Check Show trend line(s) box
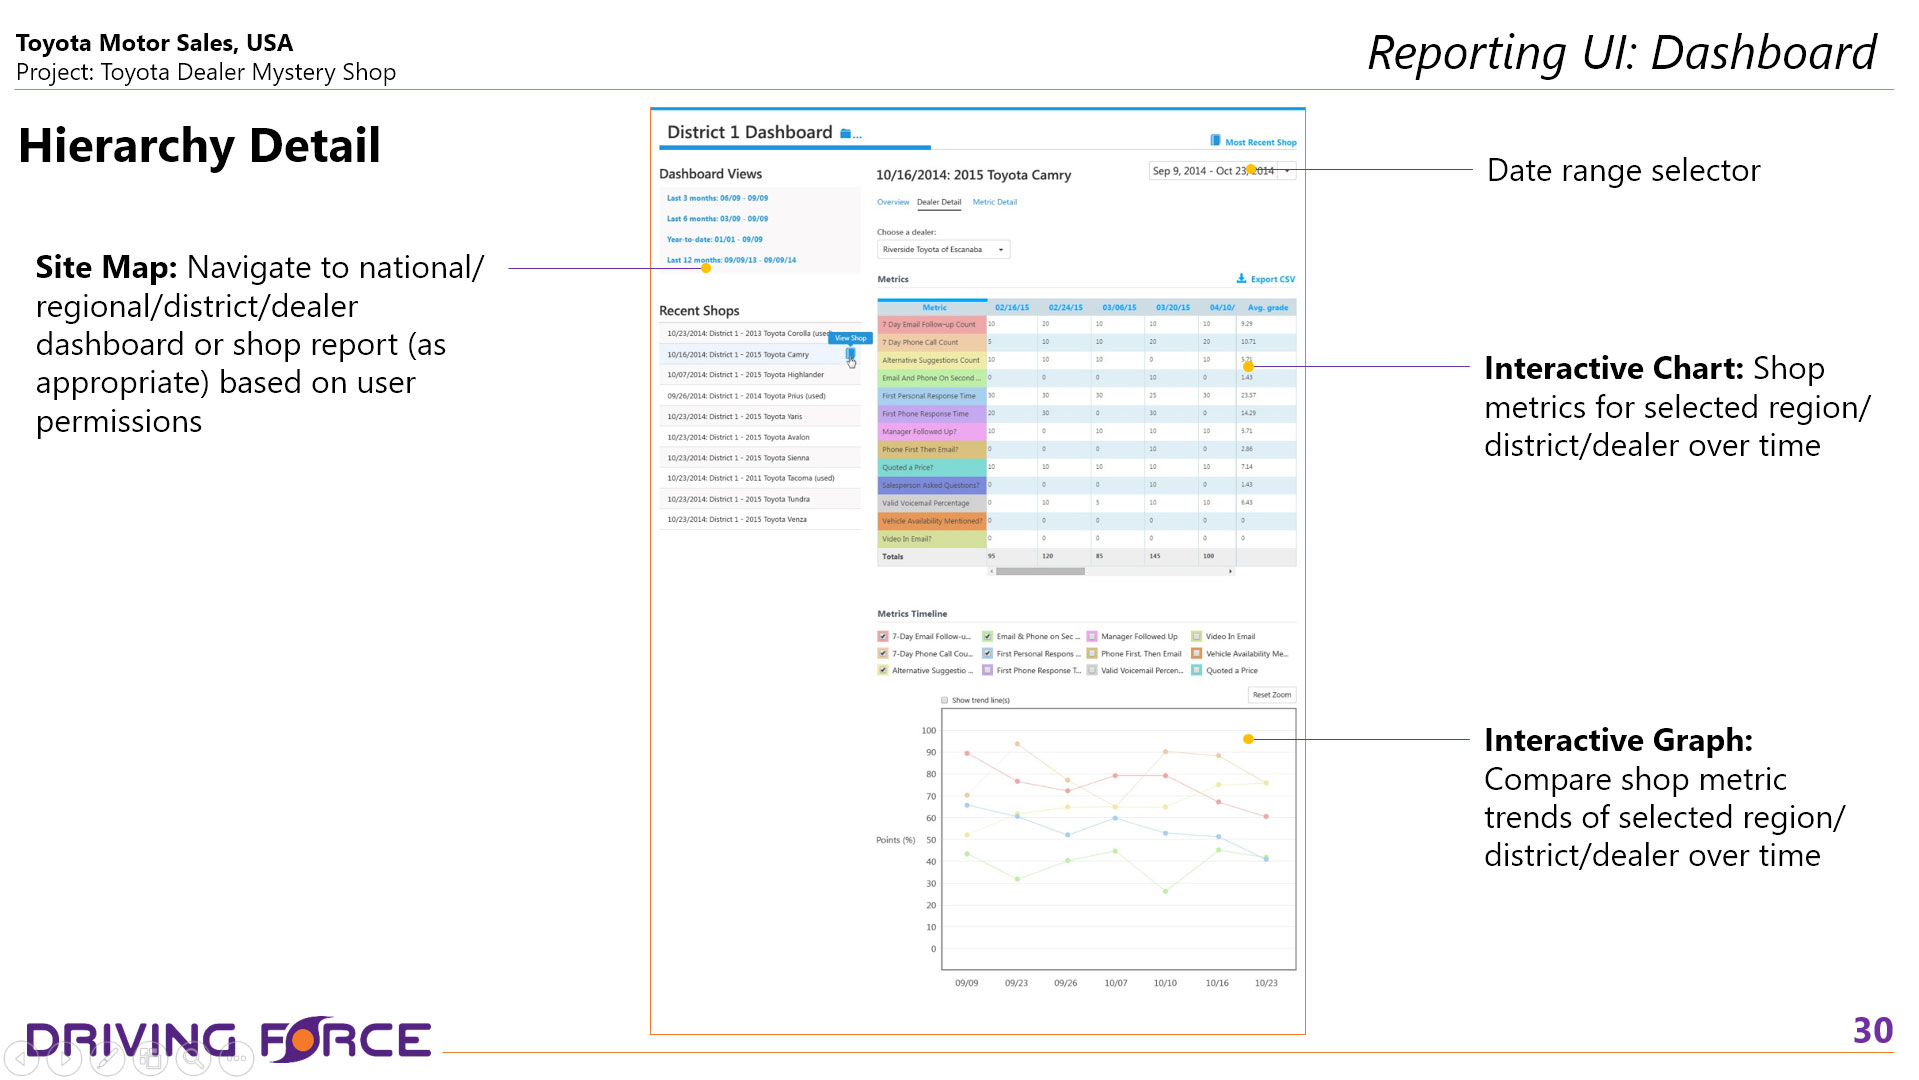This screenshot has width=1919, height=1080. click(x=945, y=701)
